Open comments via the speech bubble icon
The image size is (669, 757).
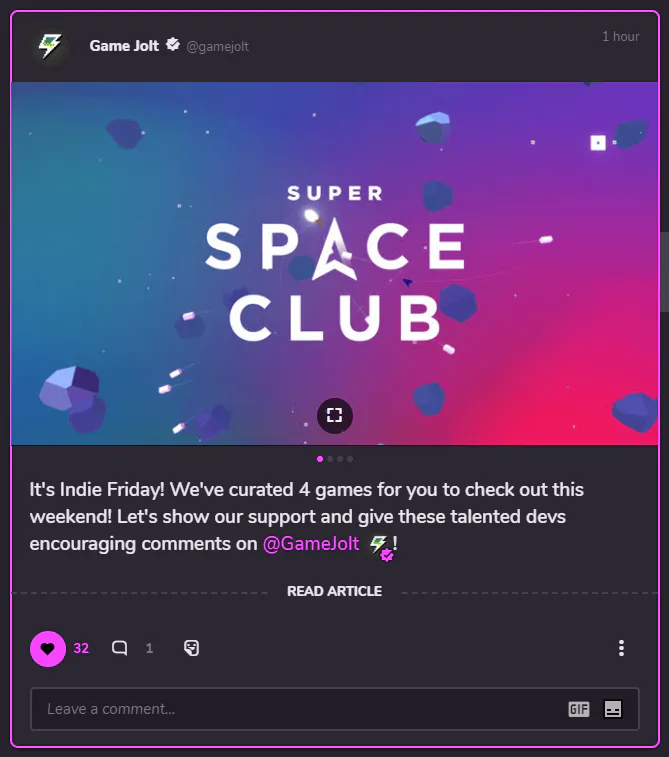(120, 648)
